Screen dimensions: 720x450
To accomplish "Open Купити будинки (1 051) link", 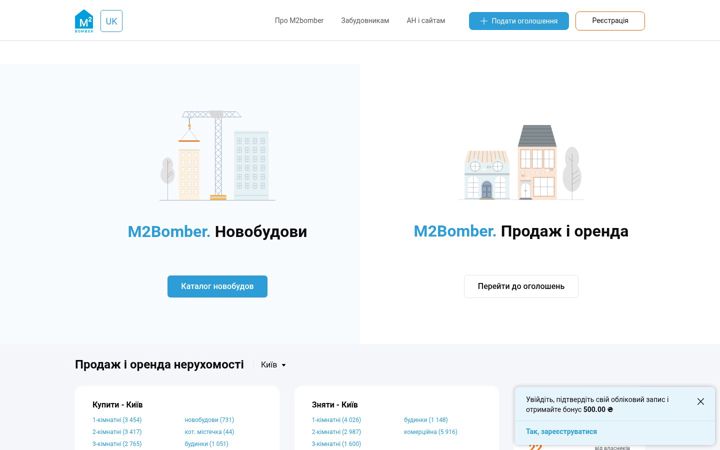I will (206, 444).
